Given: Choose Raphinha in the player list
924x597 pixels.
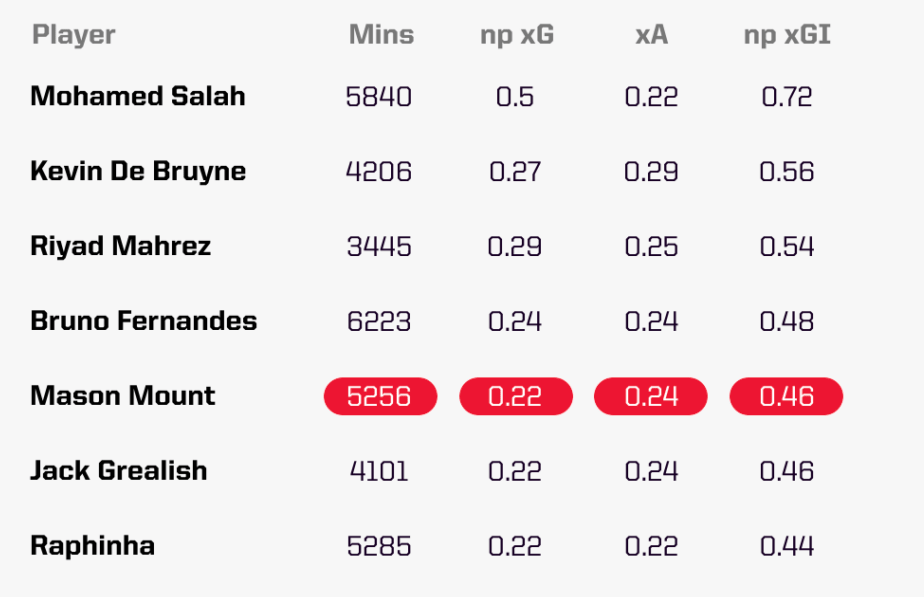Looking at the screenshot, I should tap(92, 546).
